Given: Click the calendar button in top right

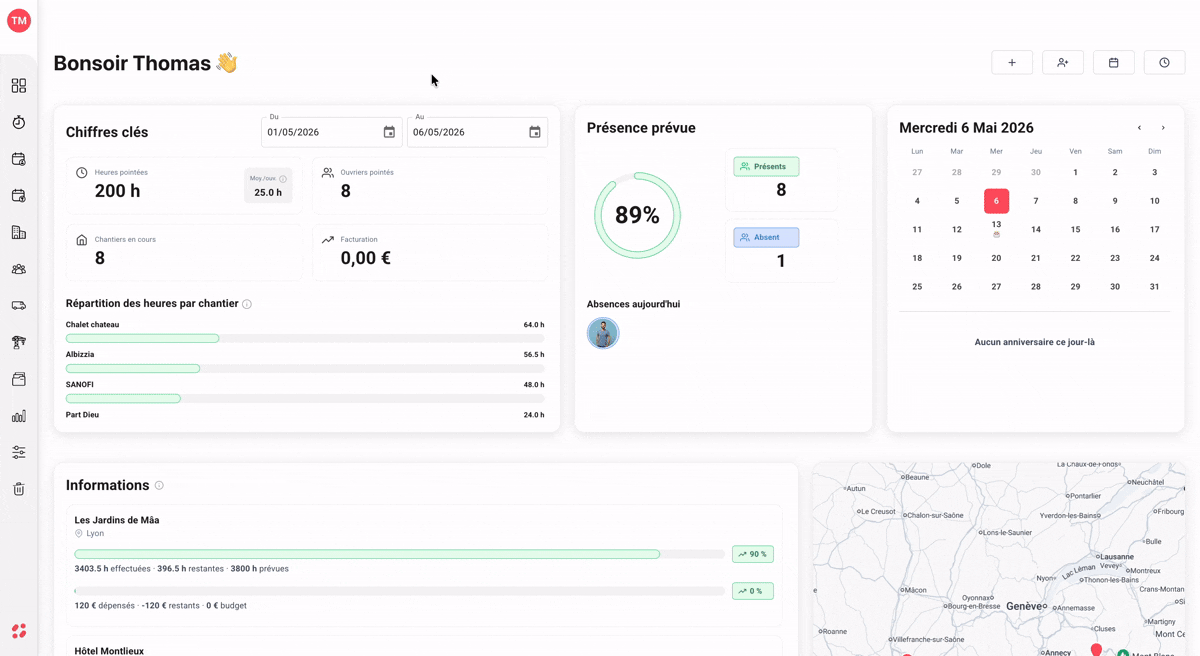Looking at the screenshot, I should pos(1114,63).
